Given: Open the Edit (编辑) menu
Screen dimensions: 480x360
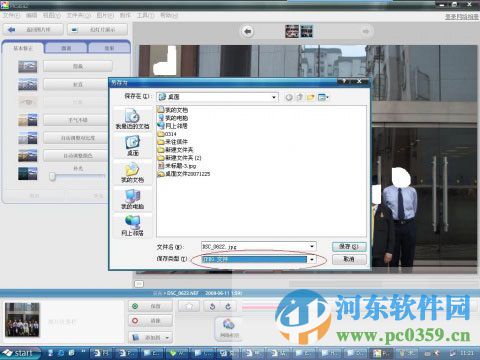Looking at the screenshot, I should [31, 15].
